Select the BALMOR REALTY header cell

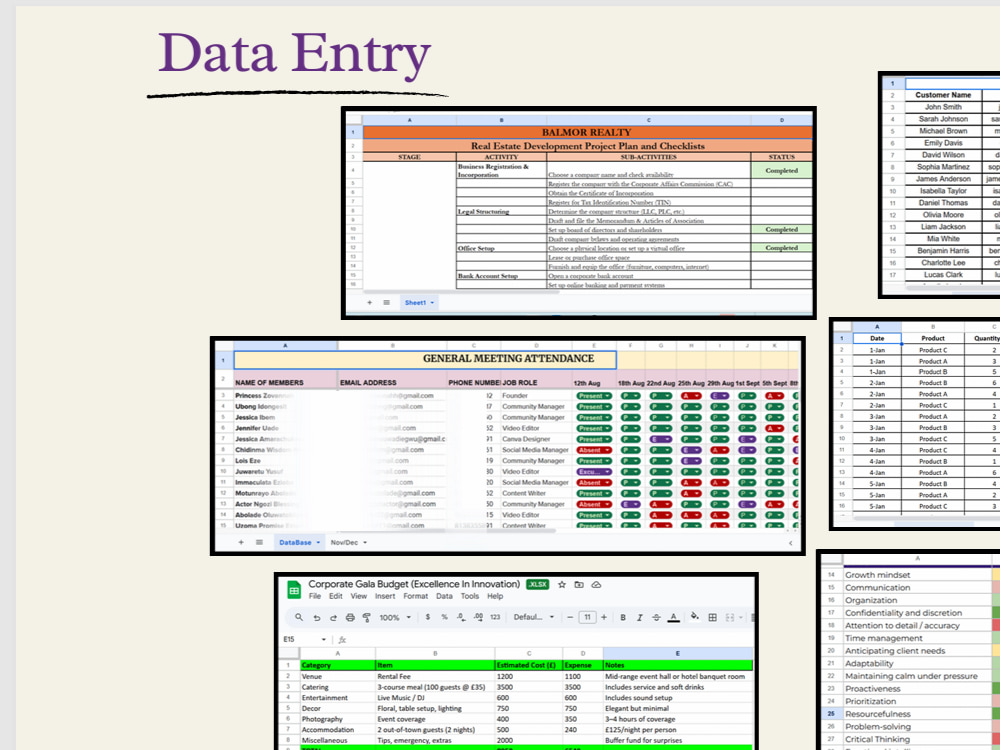pos(587,133)
